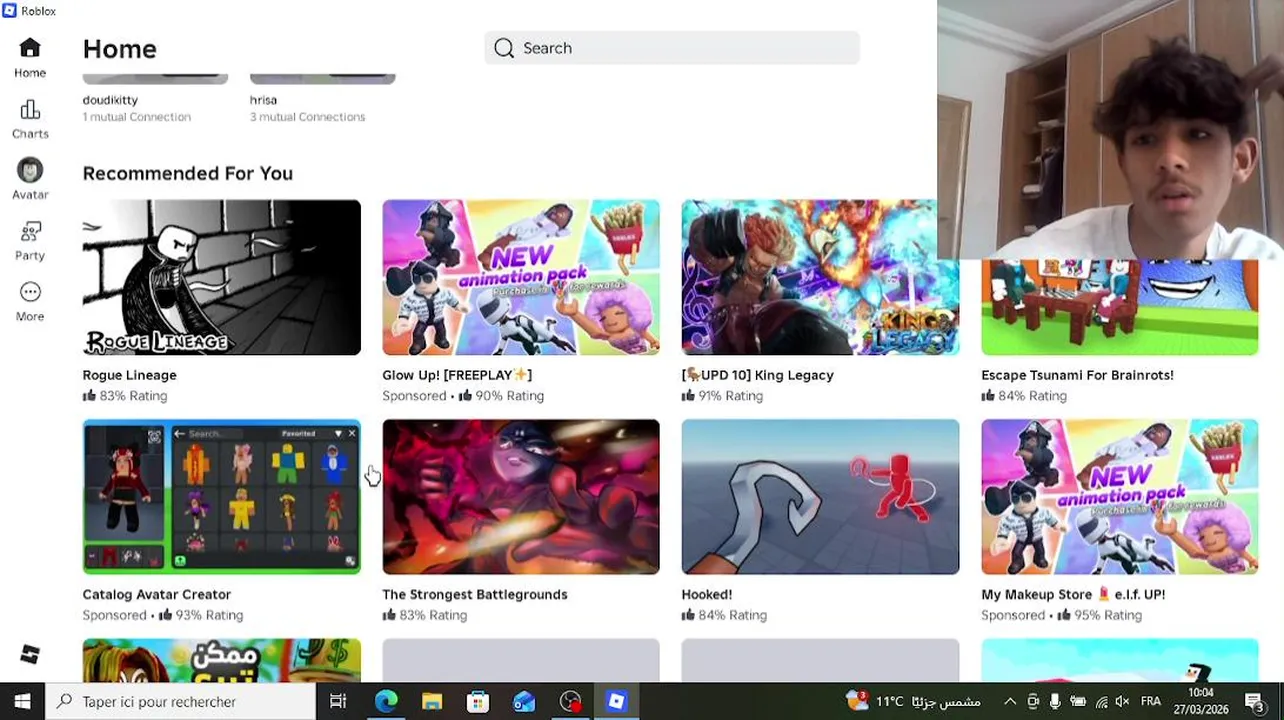Click the taskbar search box 'Taper ici pour rechercher'
Screen dimensions: 1284x720
tap(182, 702)
